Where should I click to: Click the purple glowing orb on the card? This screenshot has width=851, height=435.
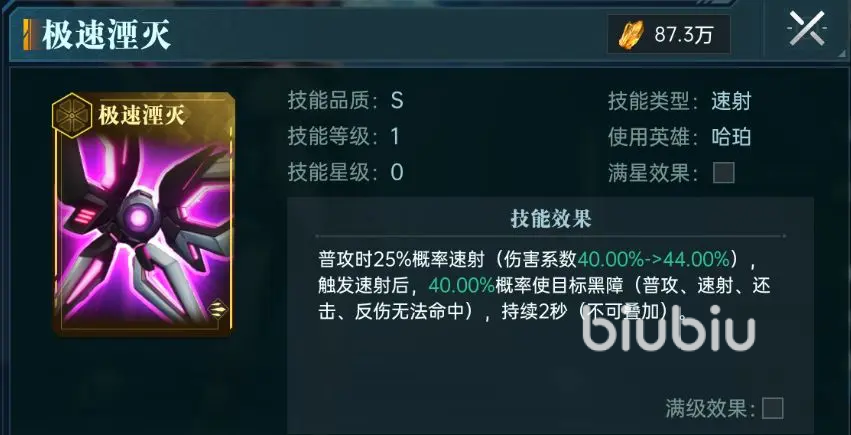pos(138,218)
